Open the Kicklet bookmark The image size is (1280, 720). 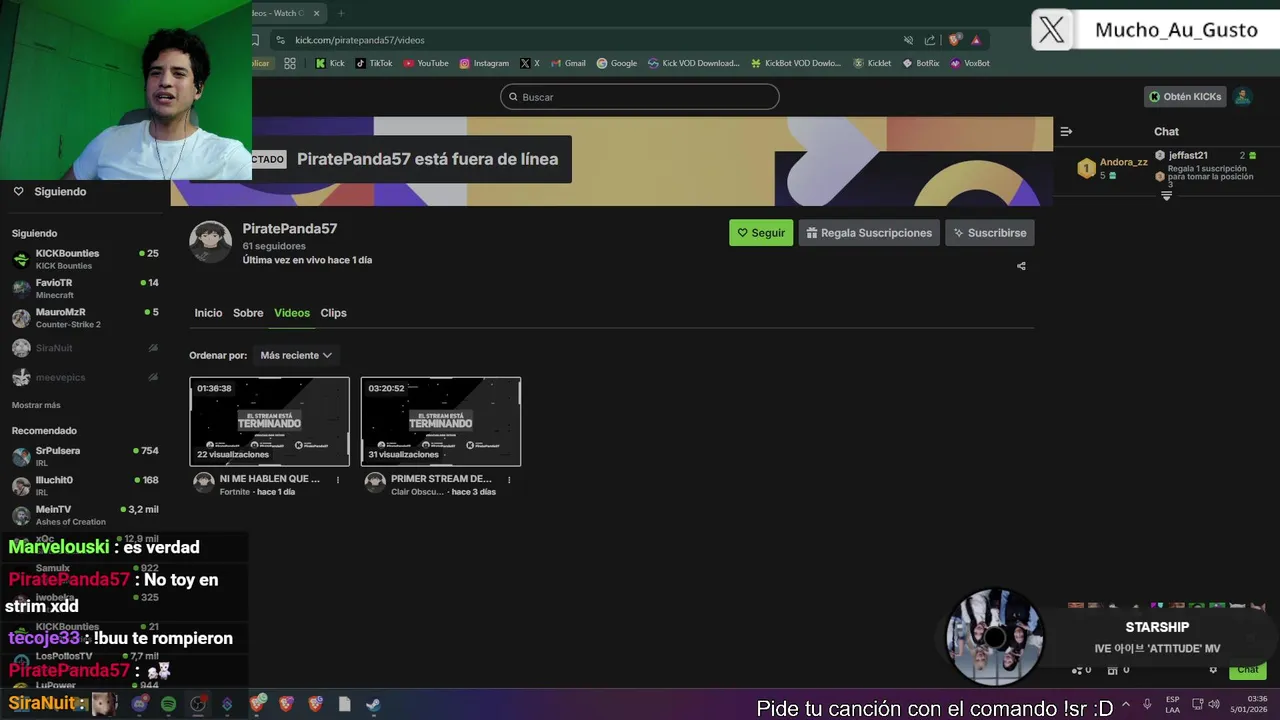pyautogui.click(x=872, y=63)
